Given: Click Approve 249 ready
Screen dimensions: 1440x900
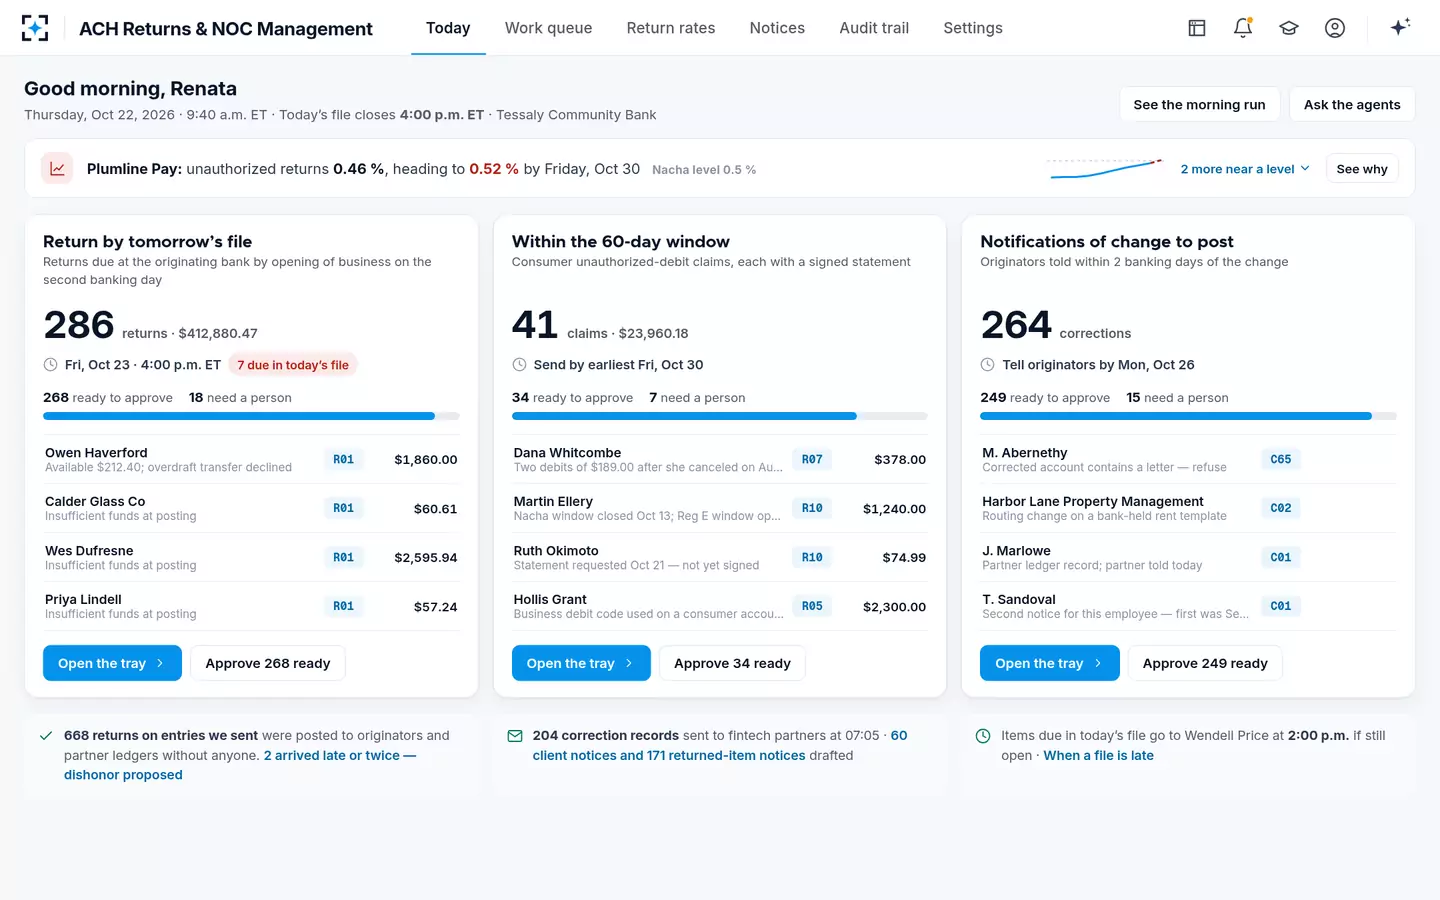Looking at the screenshot, I should (x=1205, y=663).
